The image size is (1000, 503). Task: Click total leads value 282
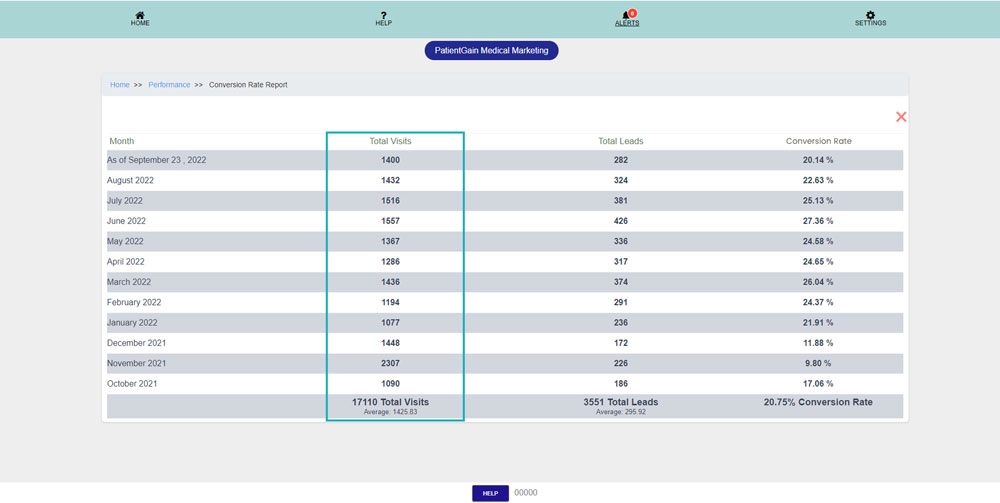[x=621, y=160]
